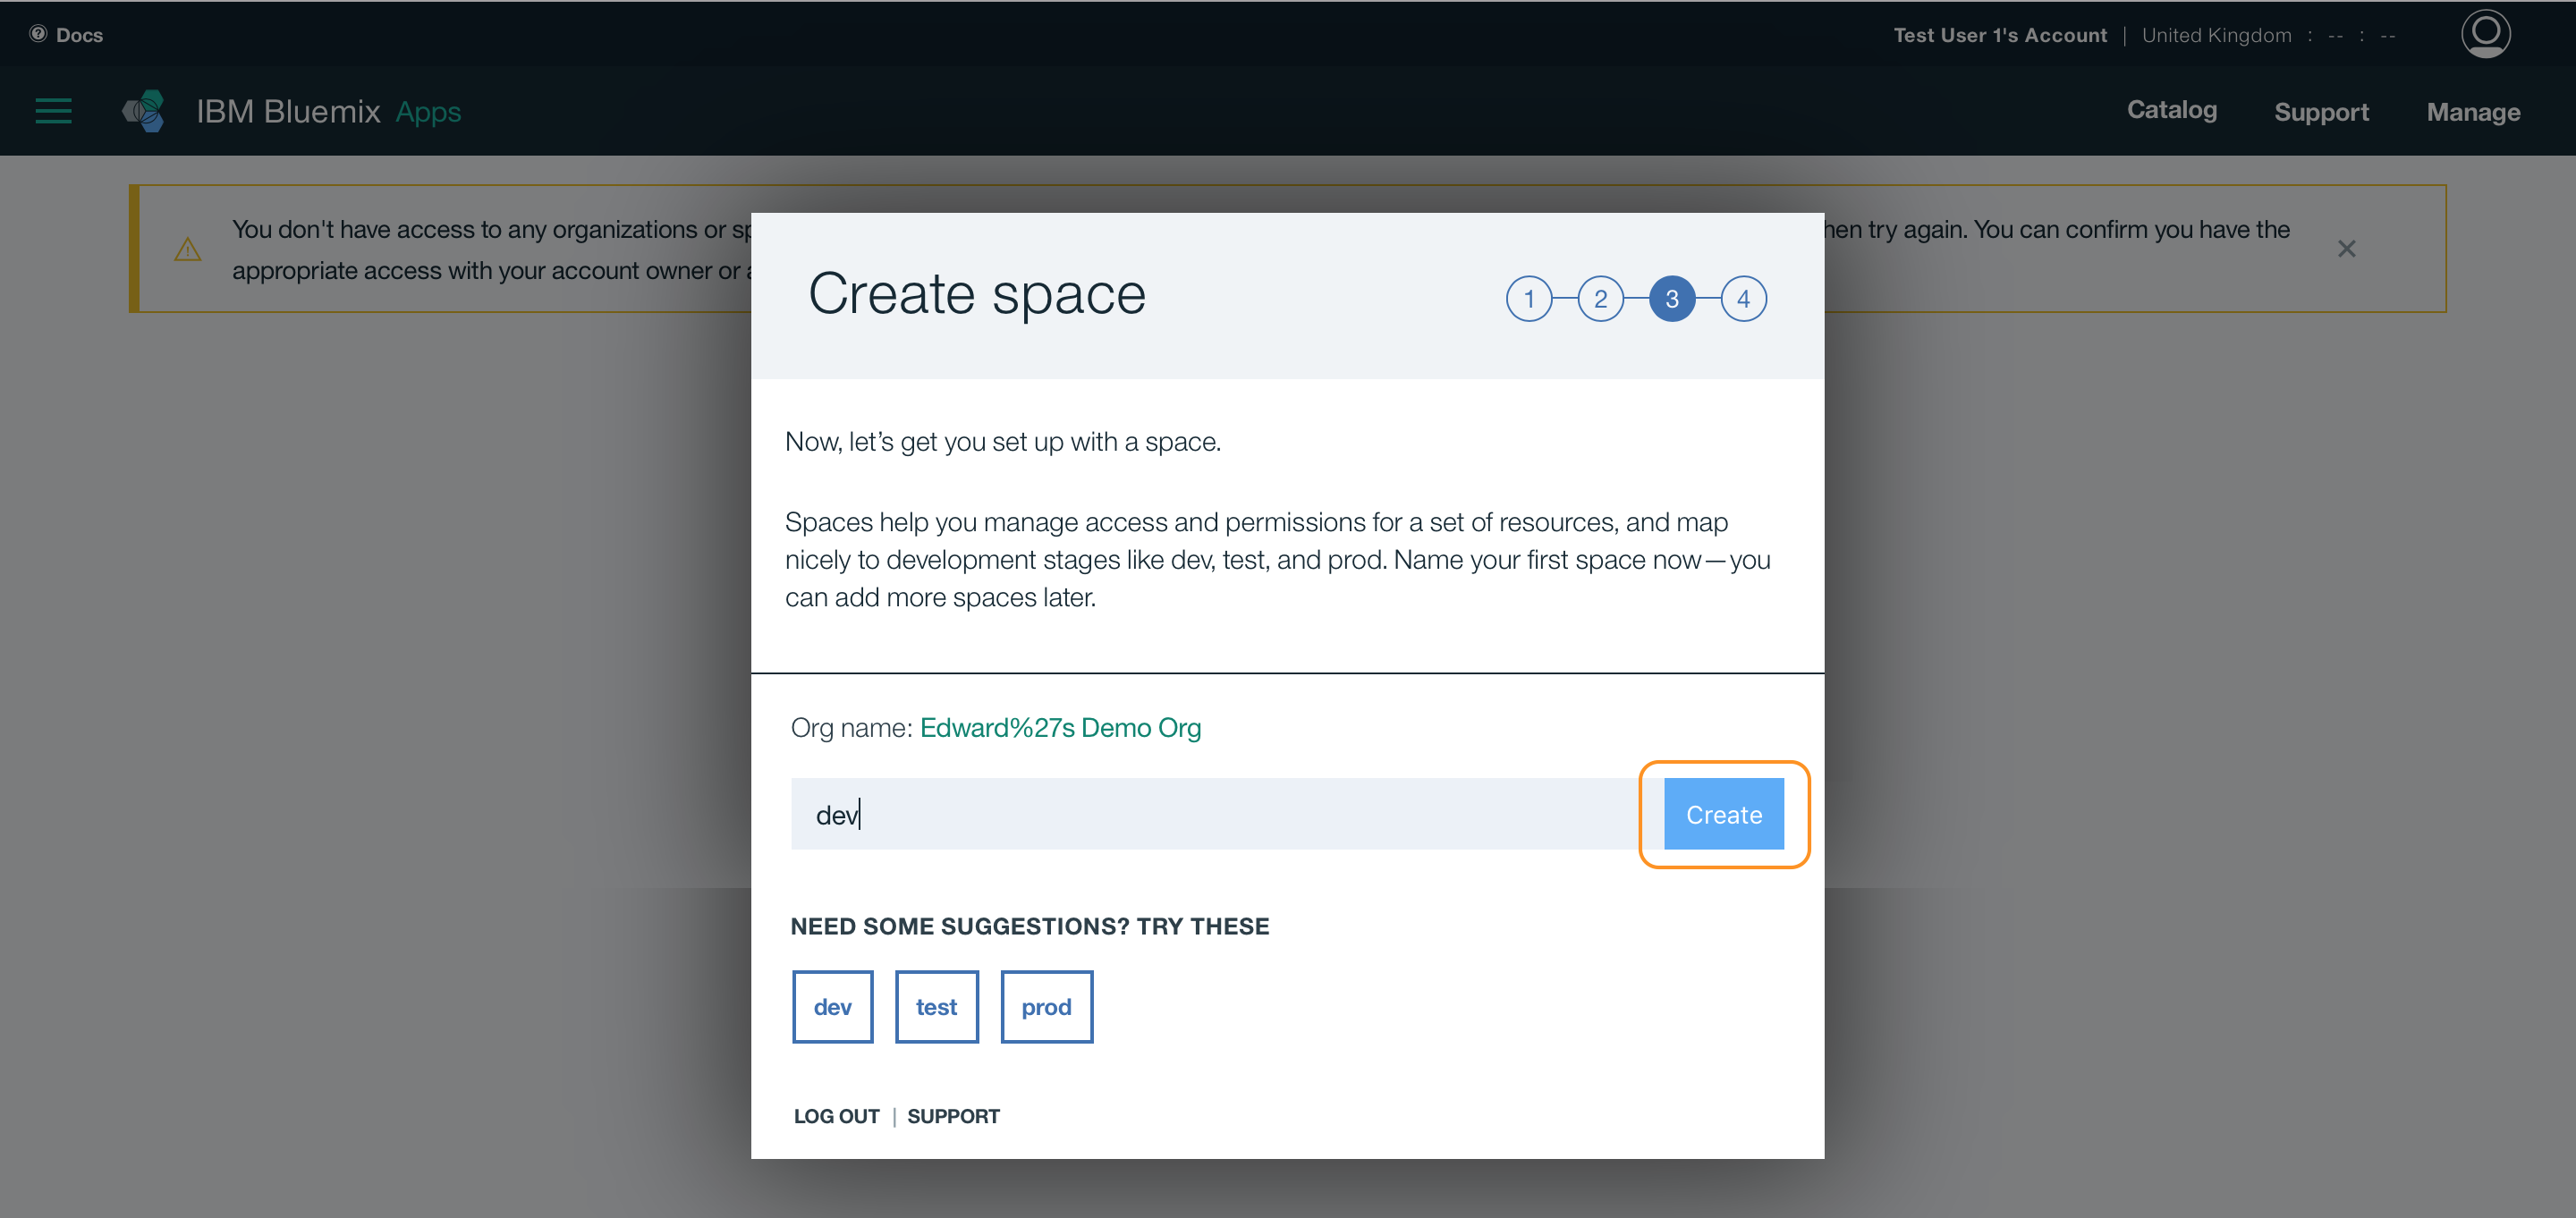
Task: Choose the prod suggestion chip
Action: [x=1046, y=1007]
